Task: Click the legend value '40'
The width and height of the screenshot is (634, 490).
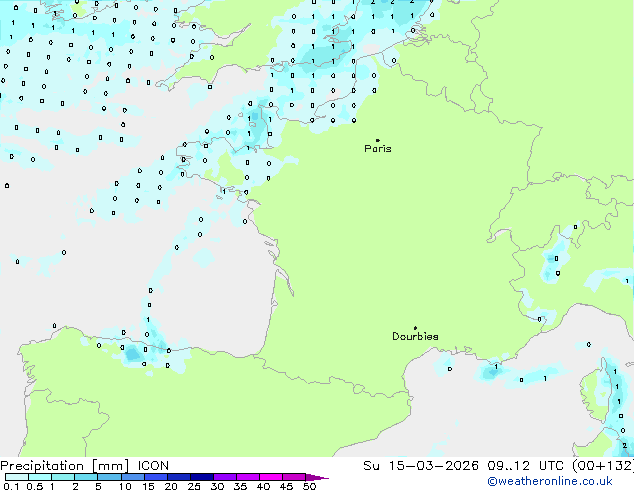Action: click(x=263, y=486)
